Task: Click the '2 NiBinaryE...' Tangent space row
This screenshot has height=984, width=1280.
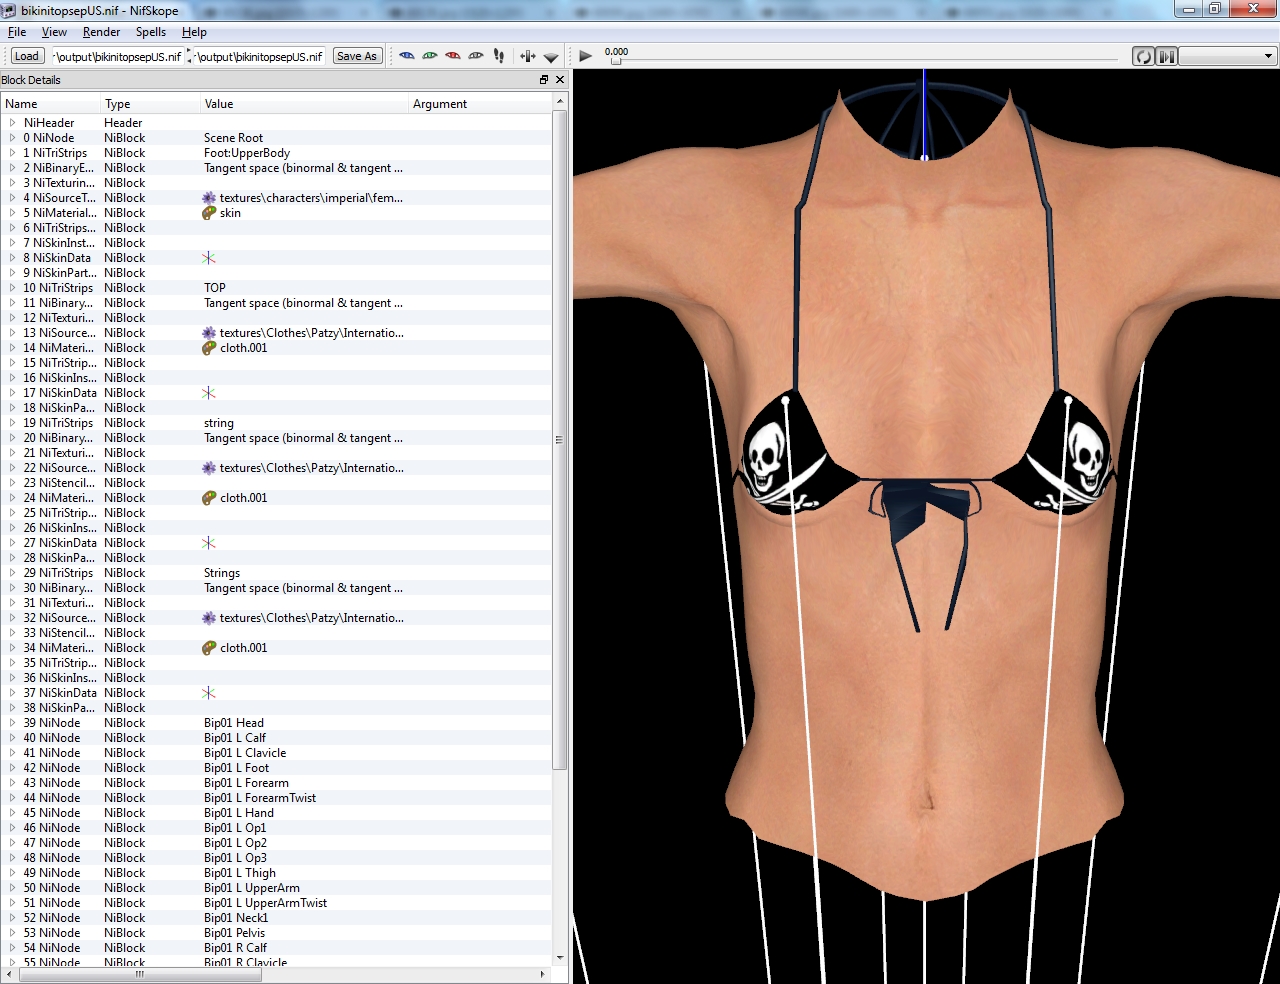Action: 276,168
